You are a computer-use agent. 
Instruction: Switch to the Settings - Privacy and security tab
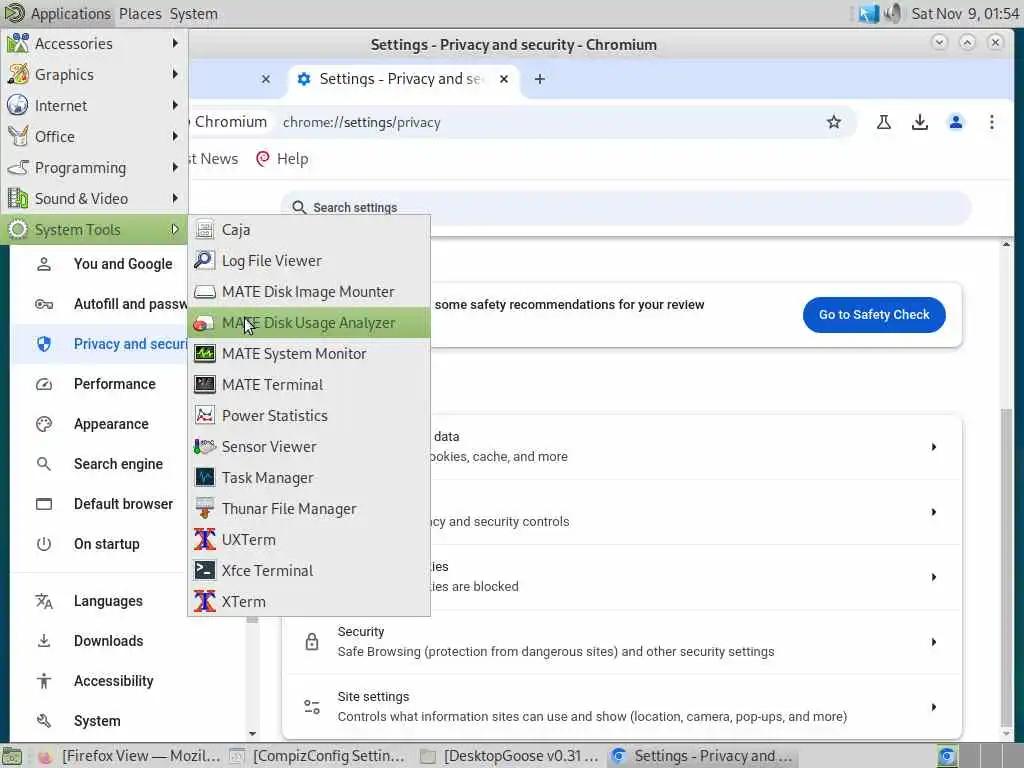click(402, 79)
